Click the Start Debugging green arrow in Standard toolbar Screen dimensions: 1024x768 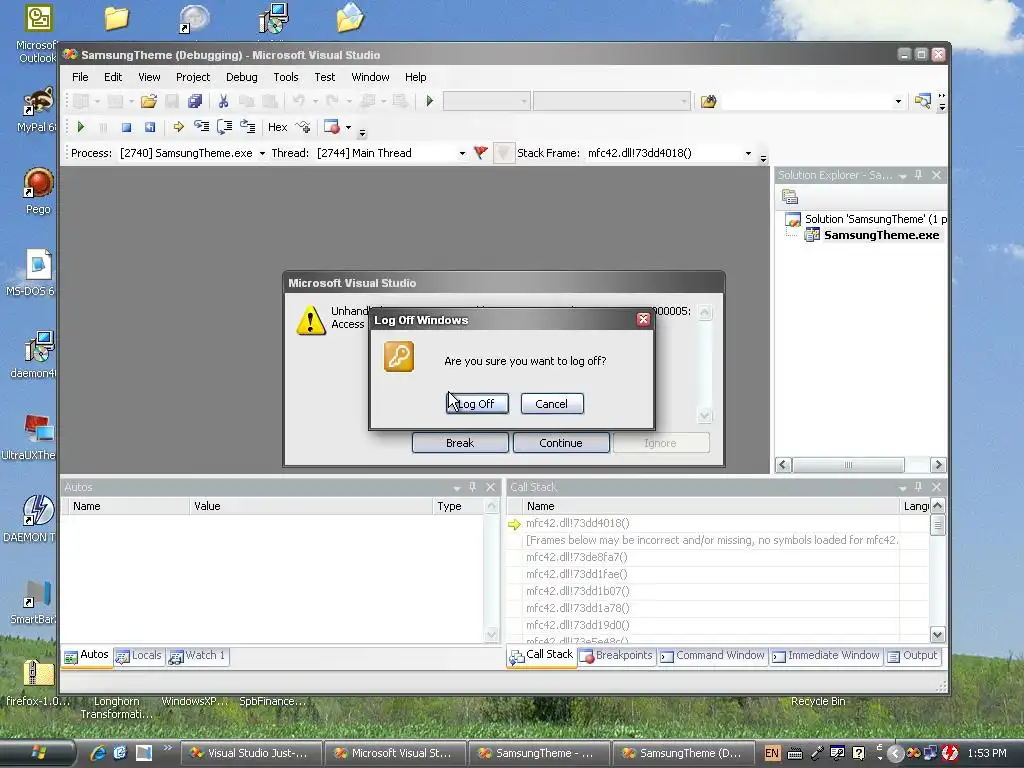click(x=430, y=101)
